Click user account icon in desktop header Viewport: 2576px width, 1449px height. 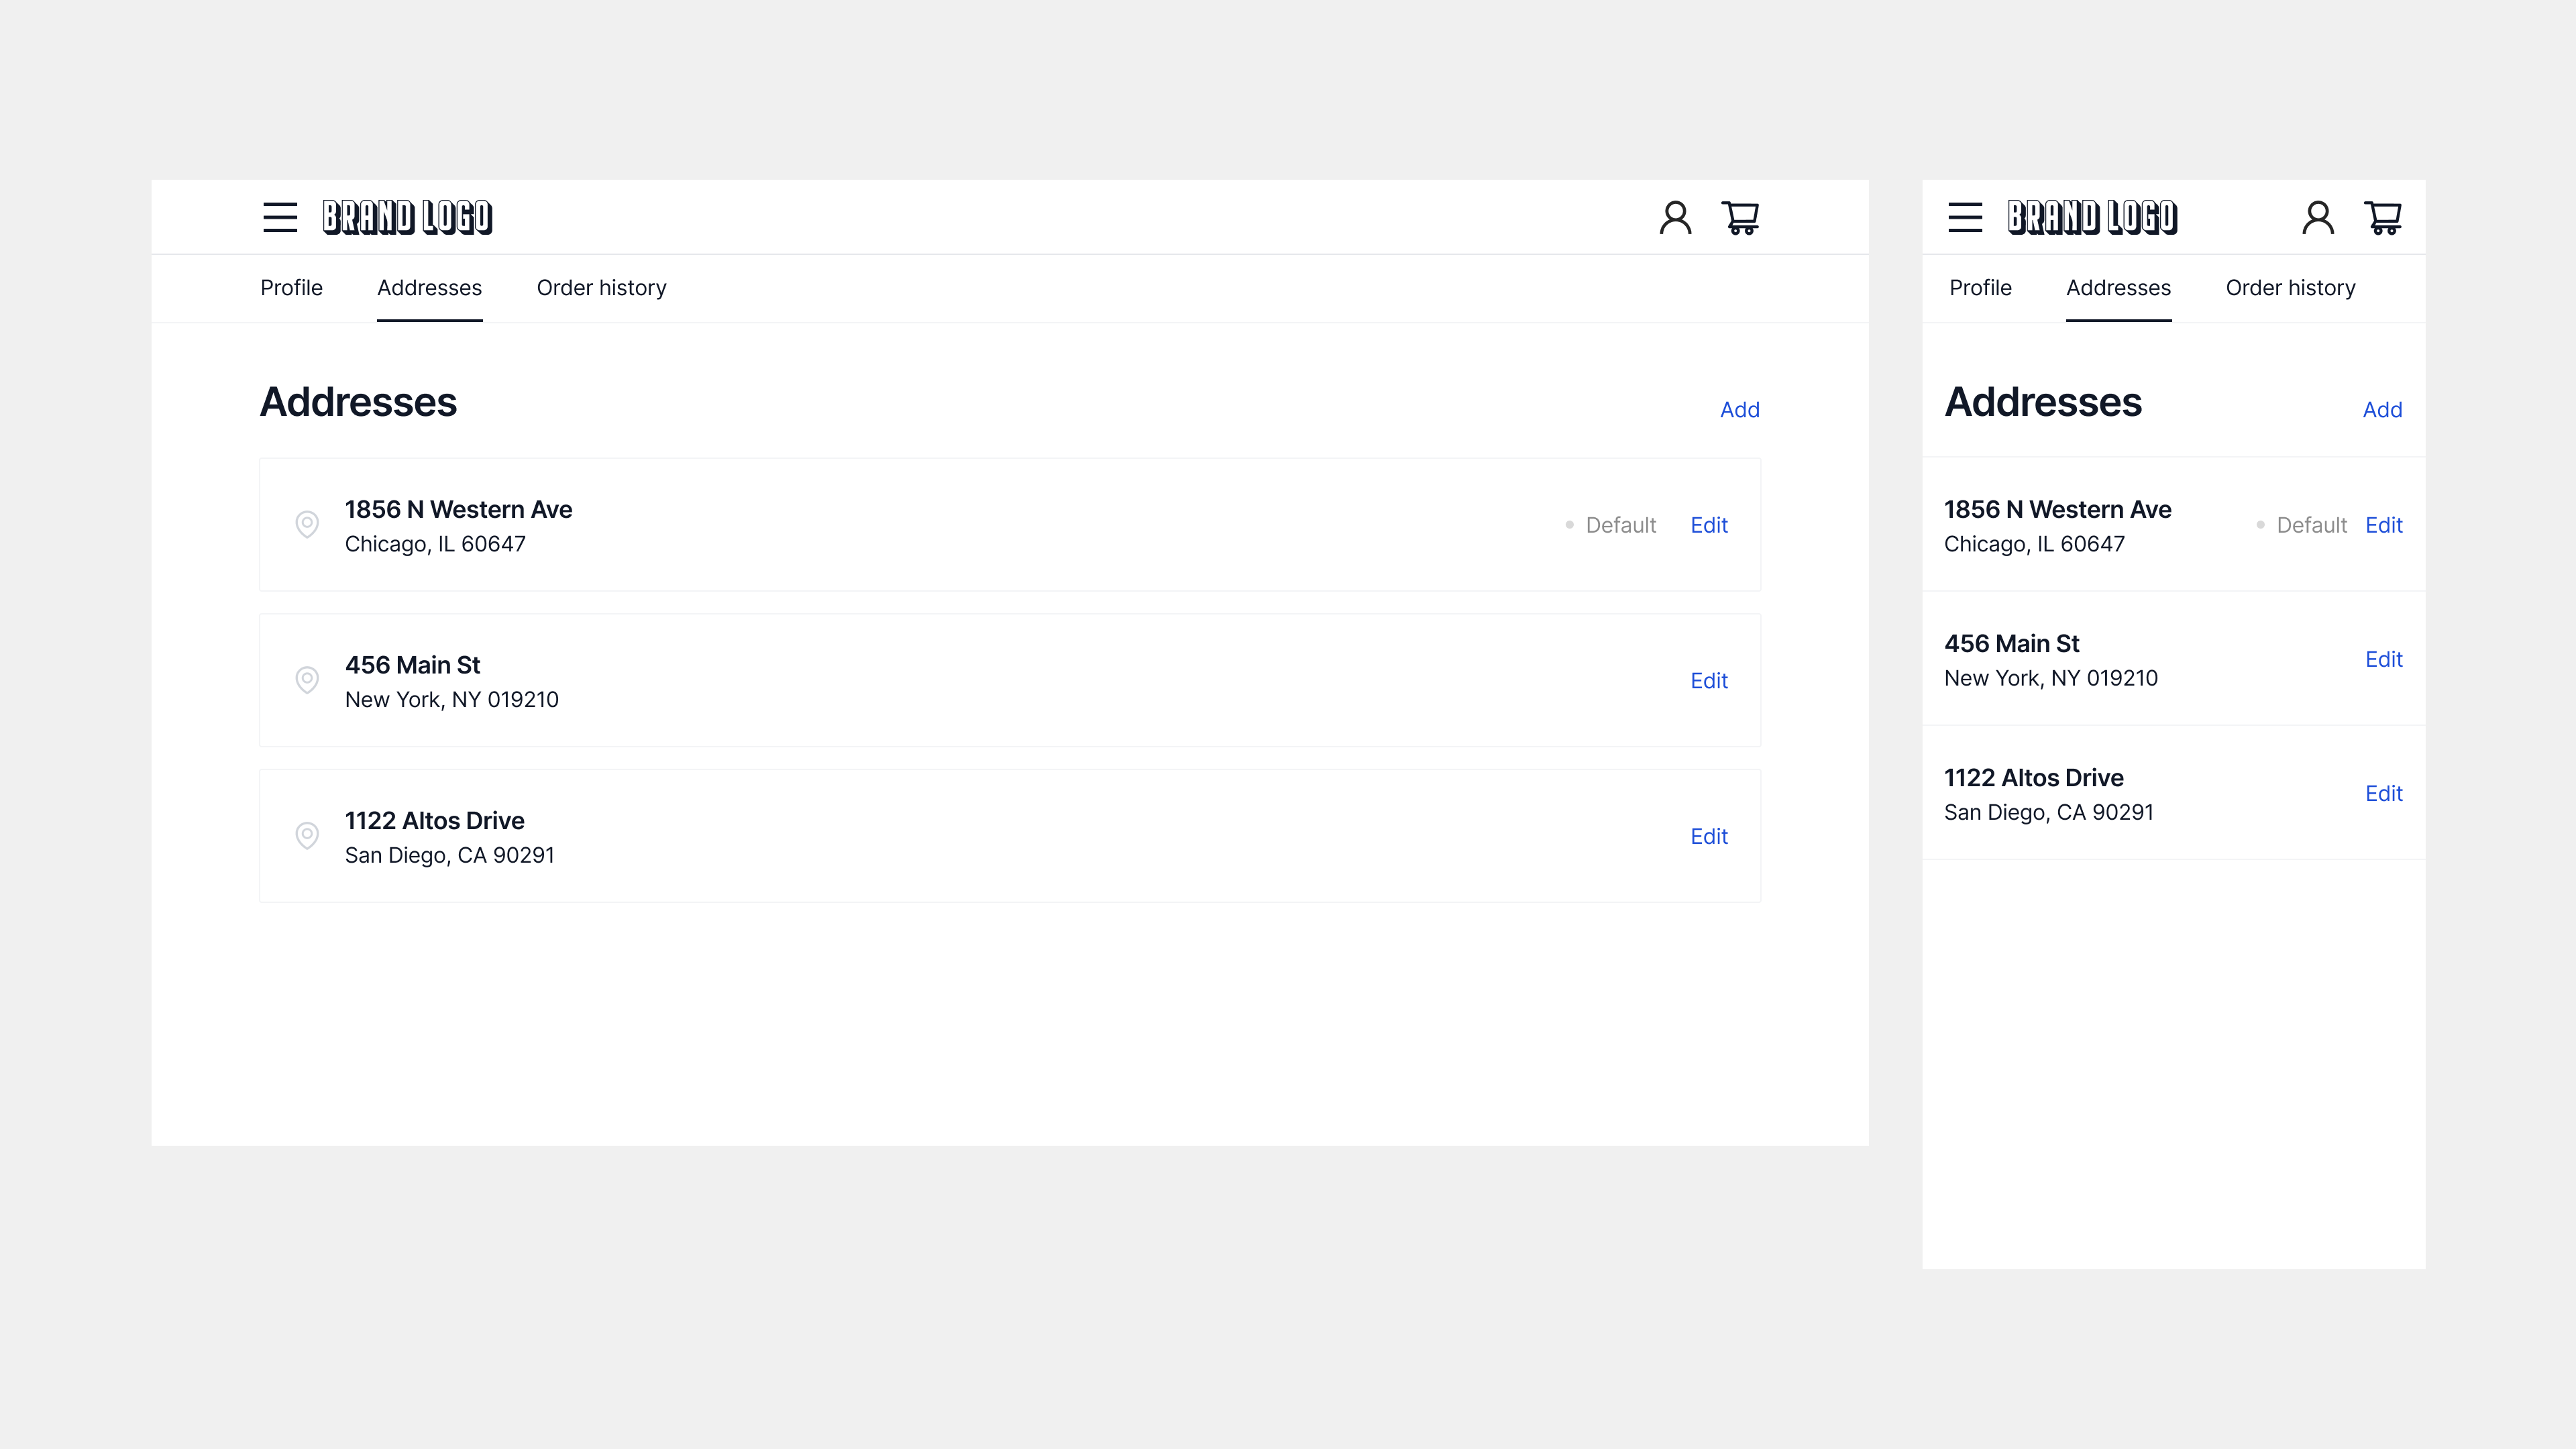[1675, 217]
